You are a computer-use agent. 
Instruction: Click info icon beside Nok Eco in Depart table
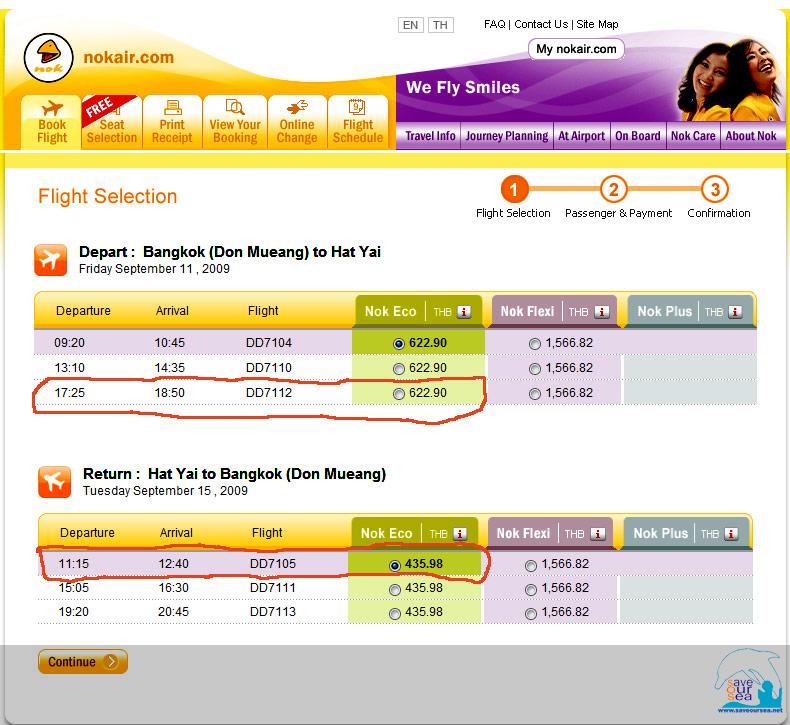pos(464,312)
